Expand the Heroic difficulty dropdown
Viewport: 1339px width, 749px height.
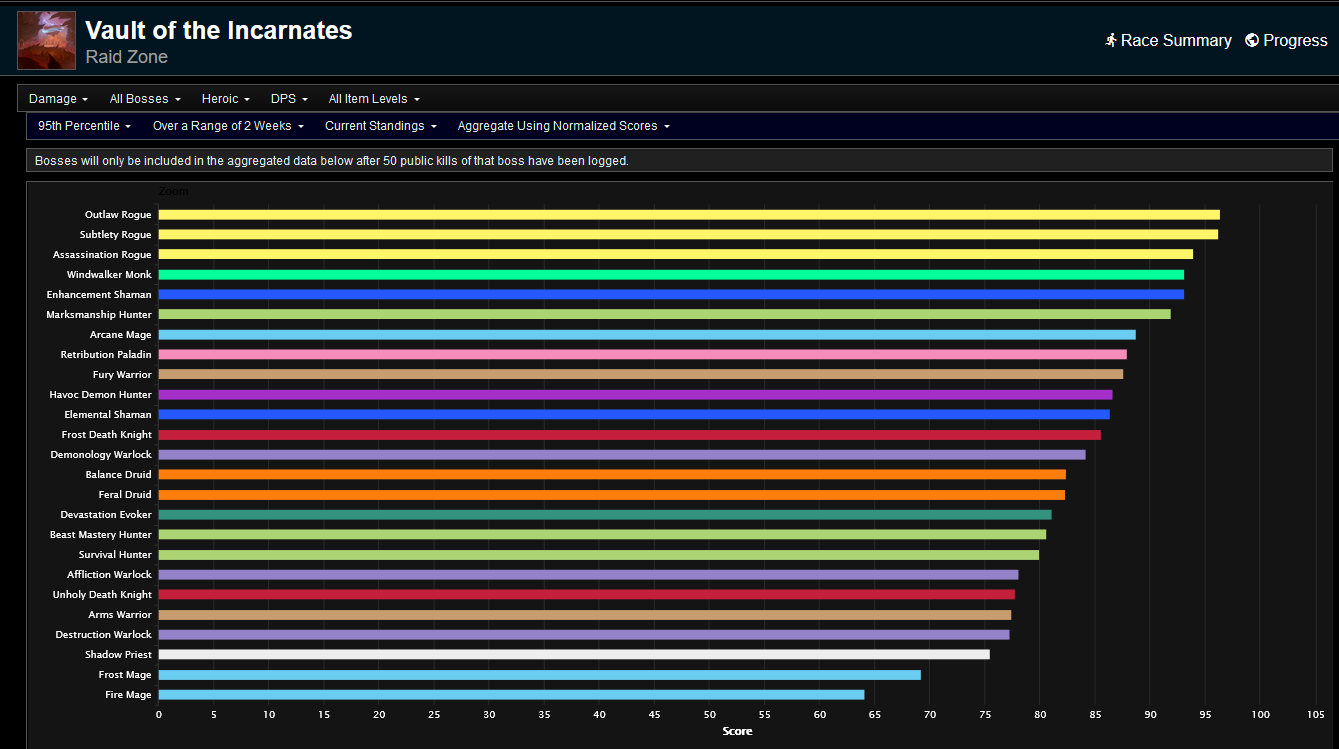pyautogui.click(x=225, y=99)
